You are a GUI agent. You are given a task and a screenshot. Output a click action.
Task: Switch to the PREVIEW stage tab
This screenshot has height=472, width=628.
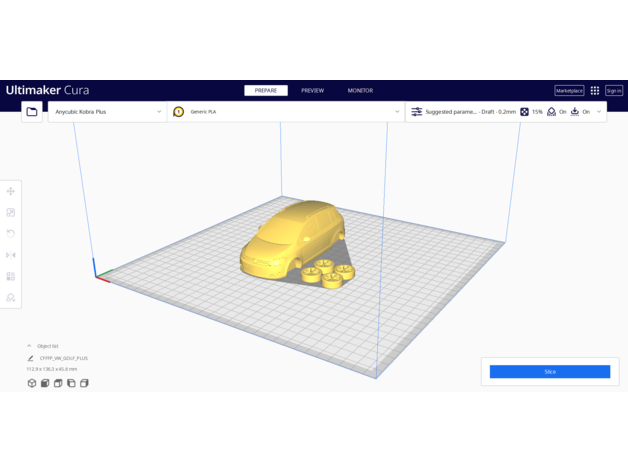tap(312, 91)
